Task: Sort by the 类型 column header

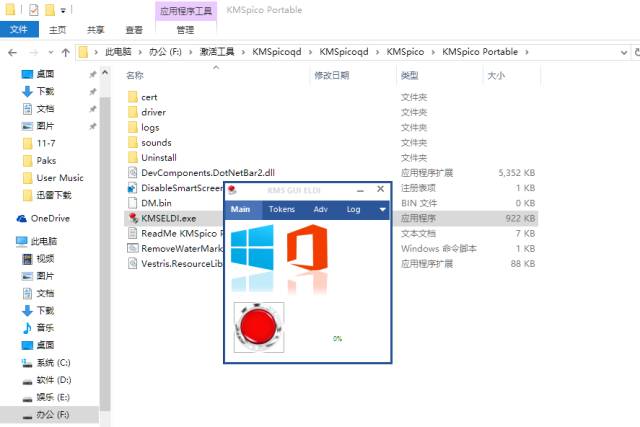Action: click(x=409, y=75)
